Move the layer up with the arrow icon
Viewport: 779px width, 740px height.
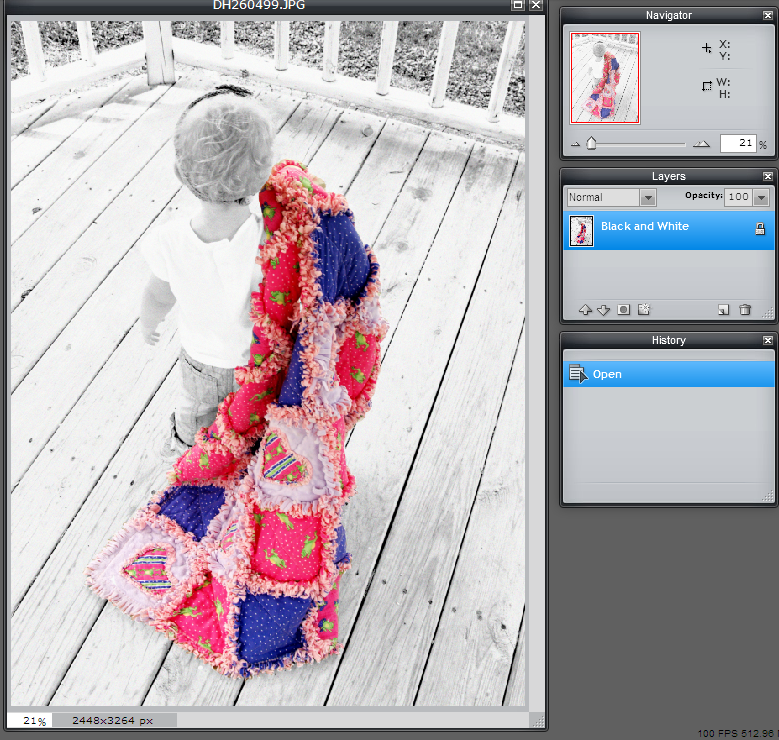coord(585,310)
